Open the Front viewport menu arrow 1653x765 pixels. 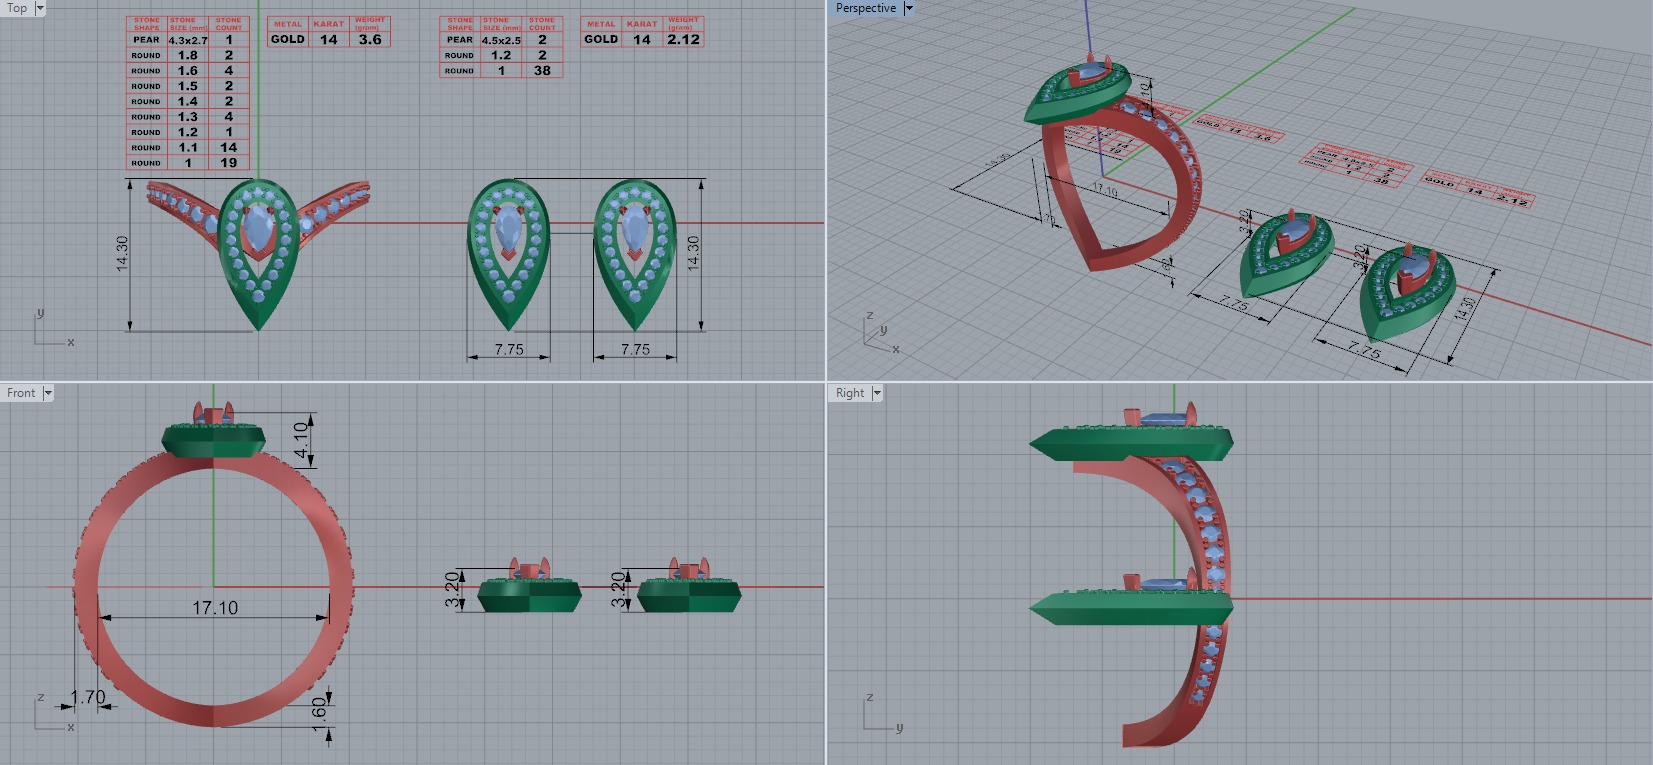pos(47,393)
